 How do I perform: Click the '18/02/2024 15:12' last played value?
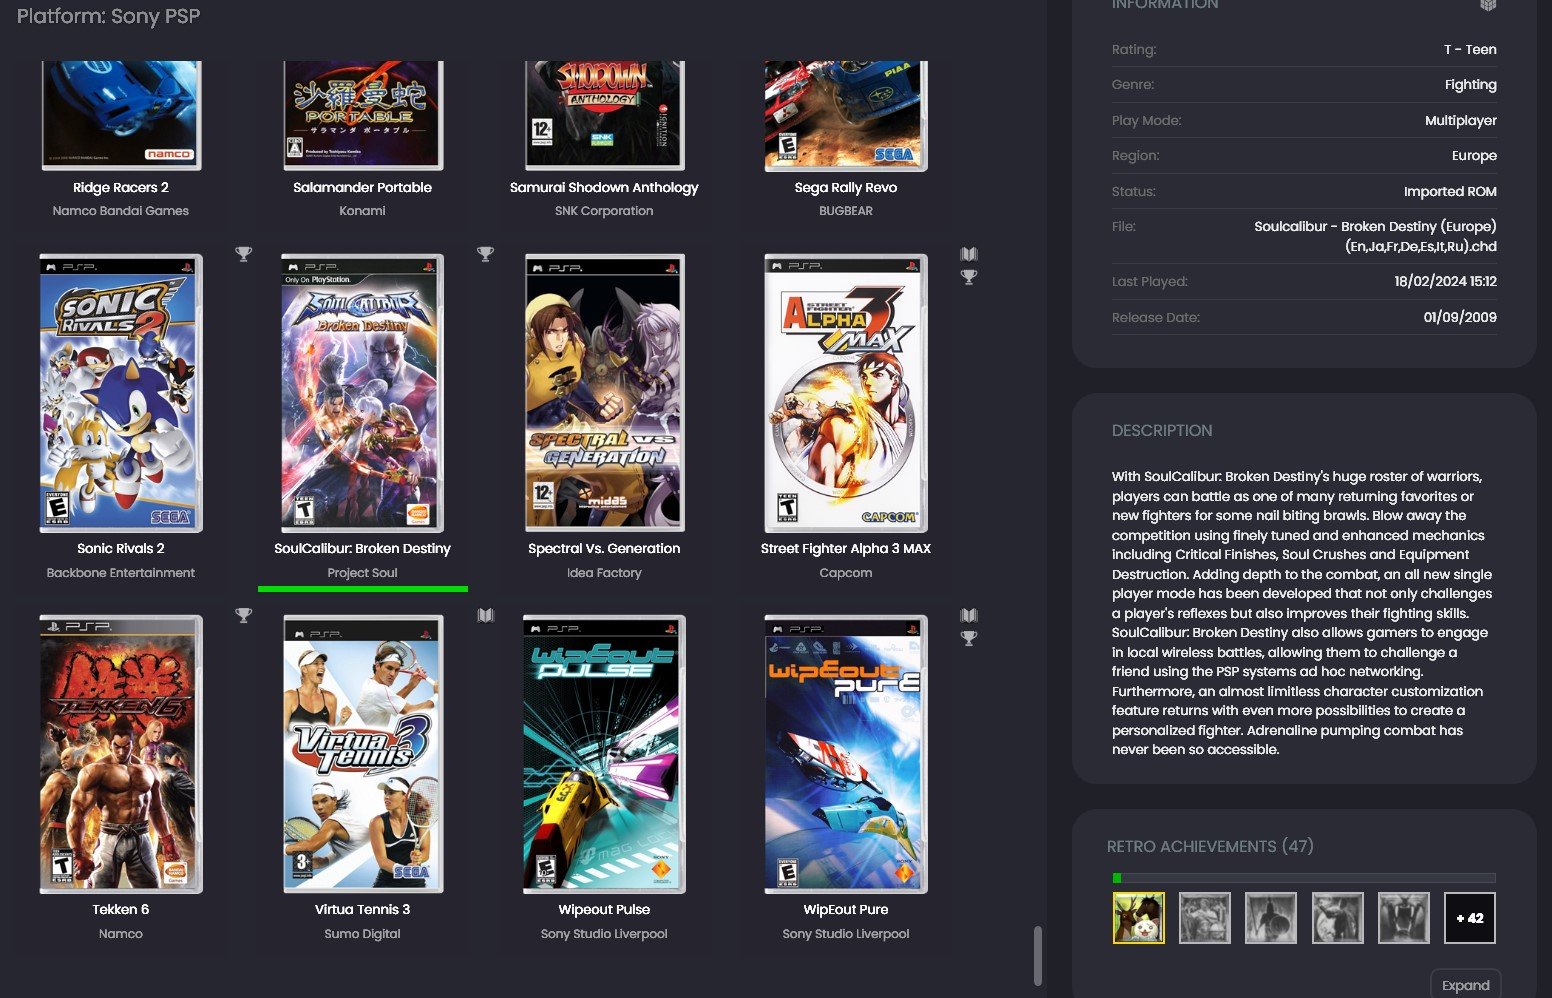[x=1446, y=282]
